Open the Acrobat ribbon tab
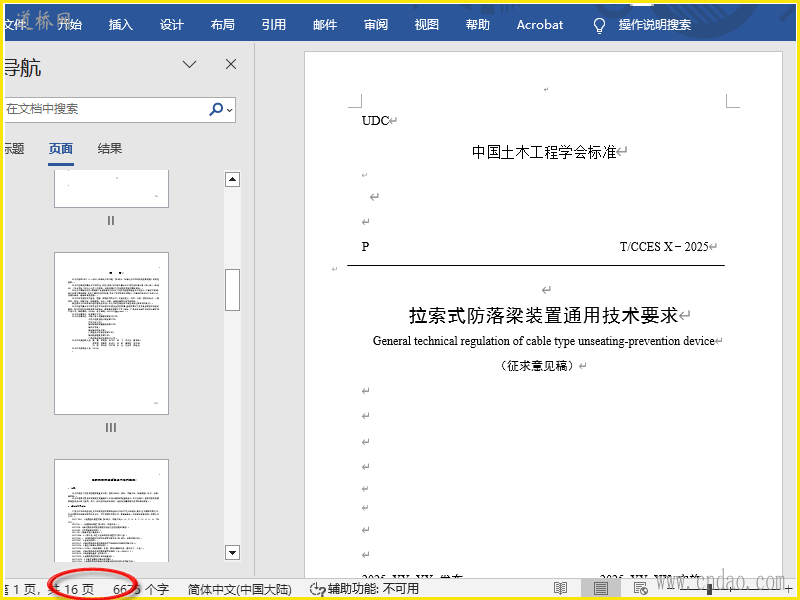The width and height of the screenshot is (800, 600). pyautogui.click(x=540, y=24)
